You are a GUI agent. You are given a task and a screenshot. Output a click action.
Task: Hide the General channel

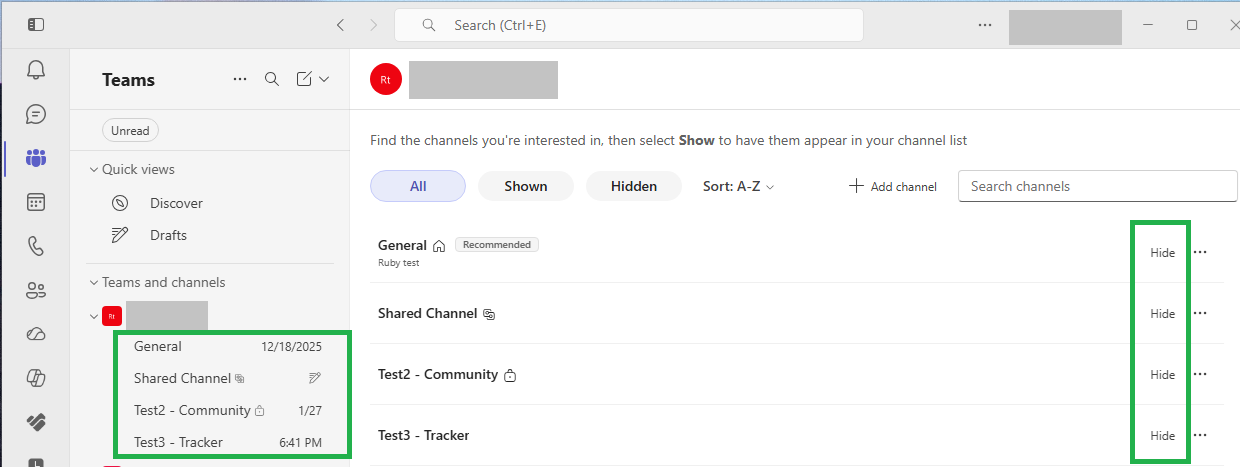tap(1162, 253)
